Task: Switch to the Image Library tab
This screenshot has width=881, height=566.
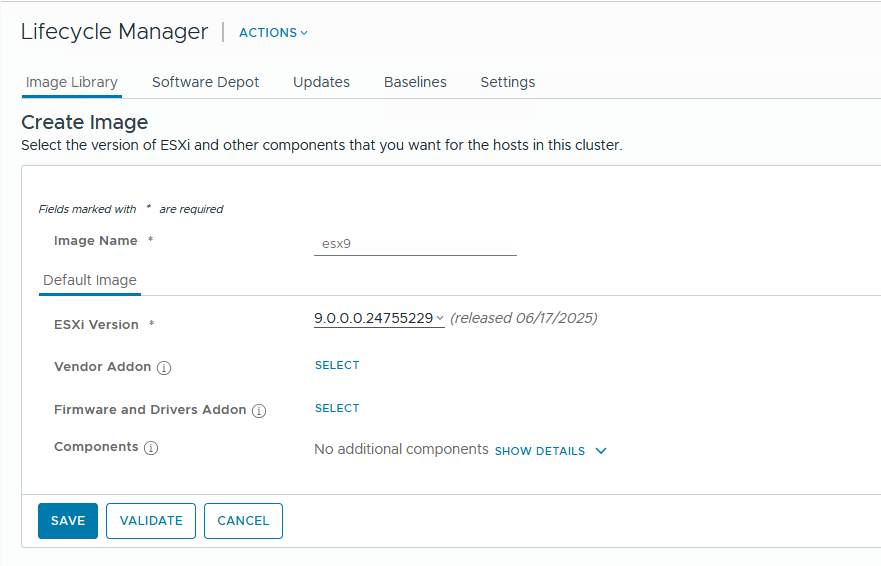Action: pos(72,82)
